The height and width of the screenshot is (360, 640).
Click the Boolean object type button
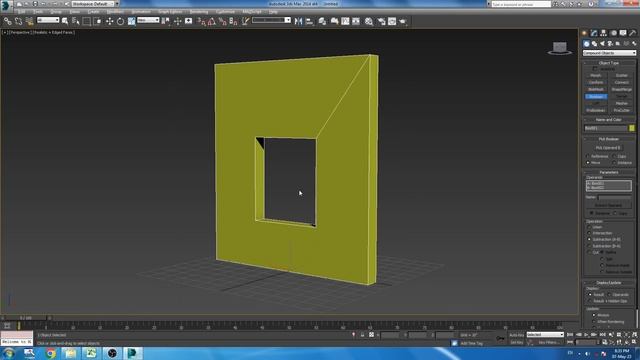pyautogui.click(x=596, y=96)
